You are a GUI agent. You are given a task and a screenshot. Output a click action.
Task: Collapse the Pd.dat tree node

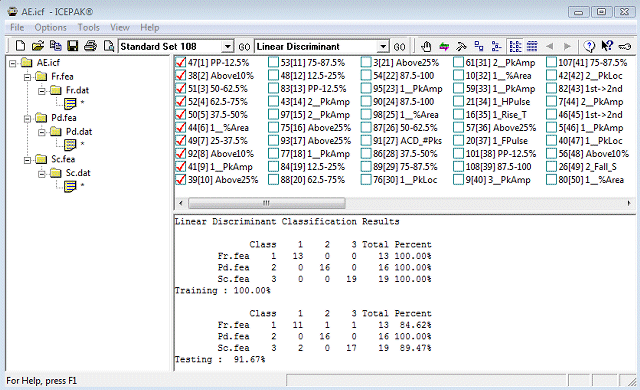point(42,132)
